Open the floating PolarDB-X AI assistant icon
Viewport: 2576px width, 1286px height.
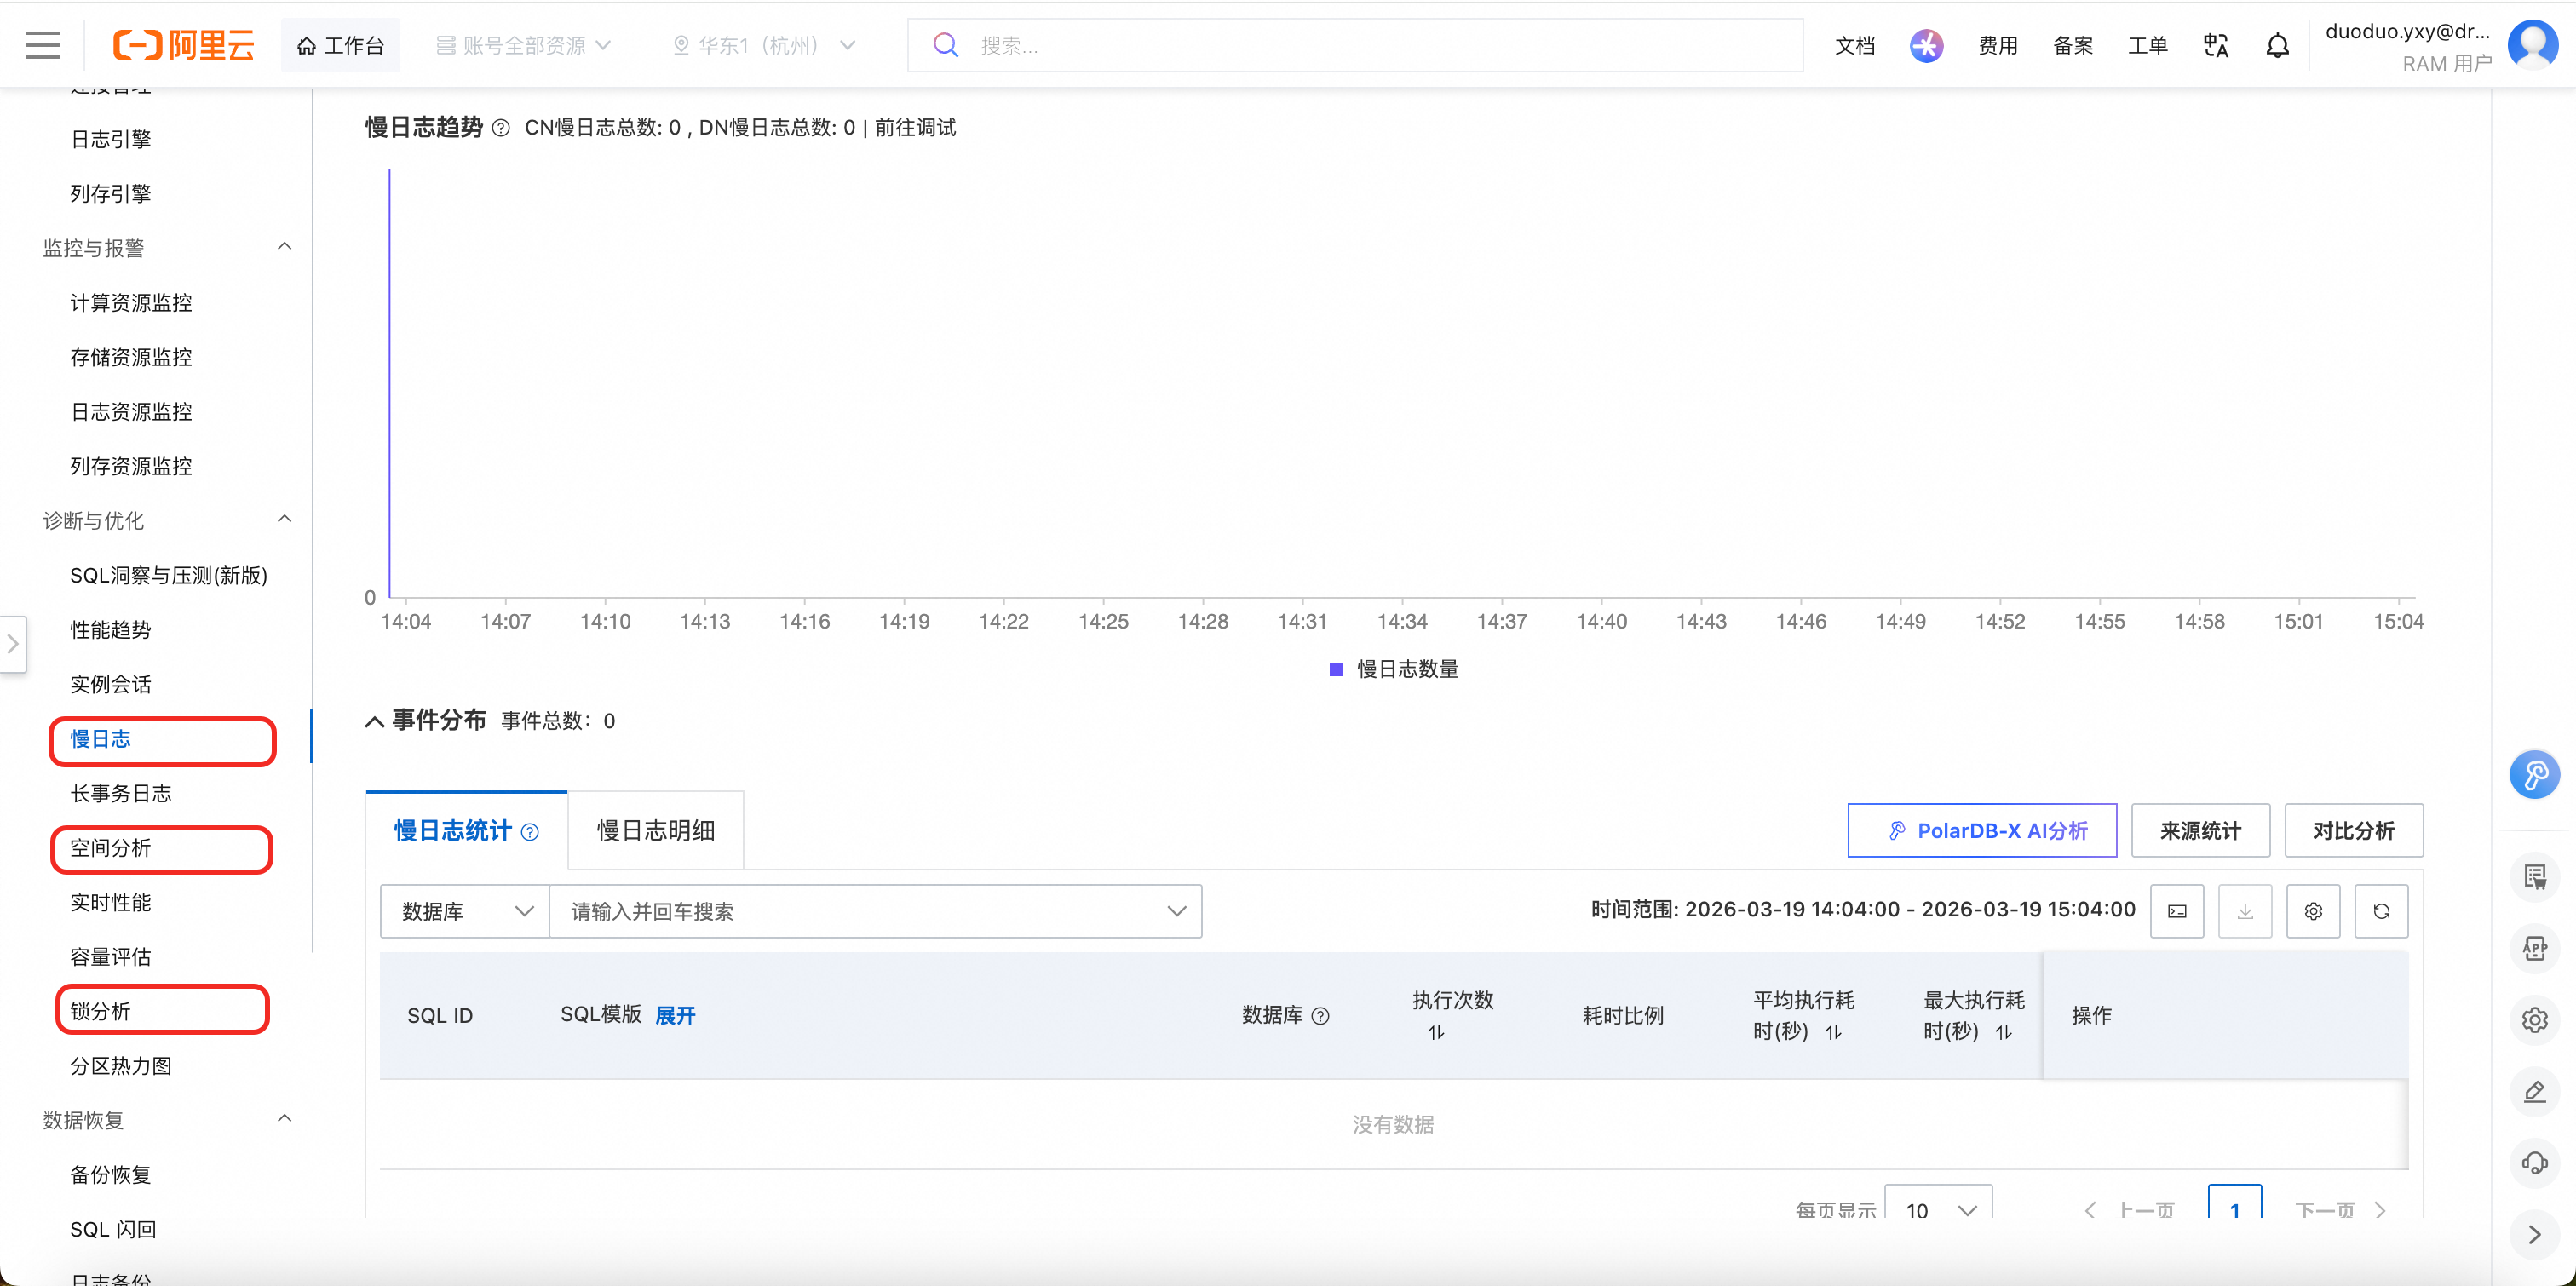(2534, 775)
